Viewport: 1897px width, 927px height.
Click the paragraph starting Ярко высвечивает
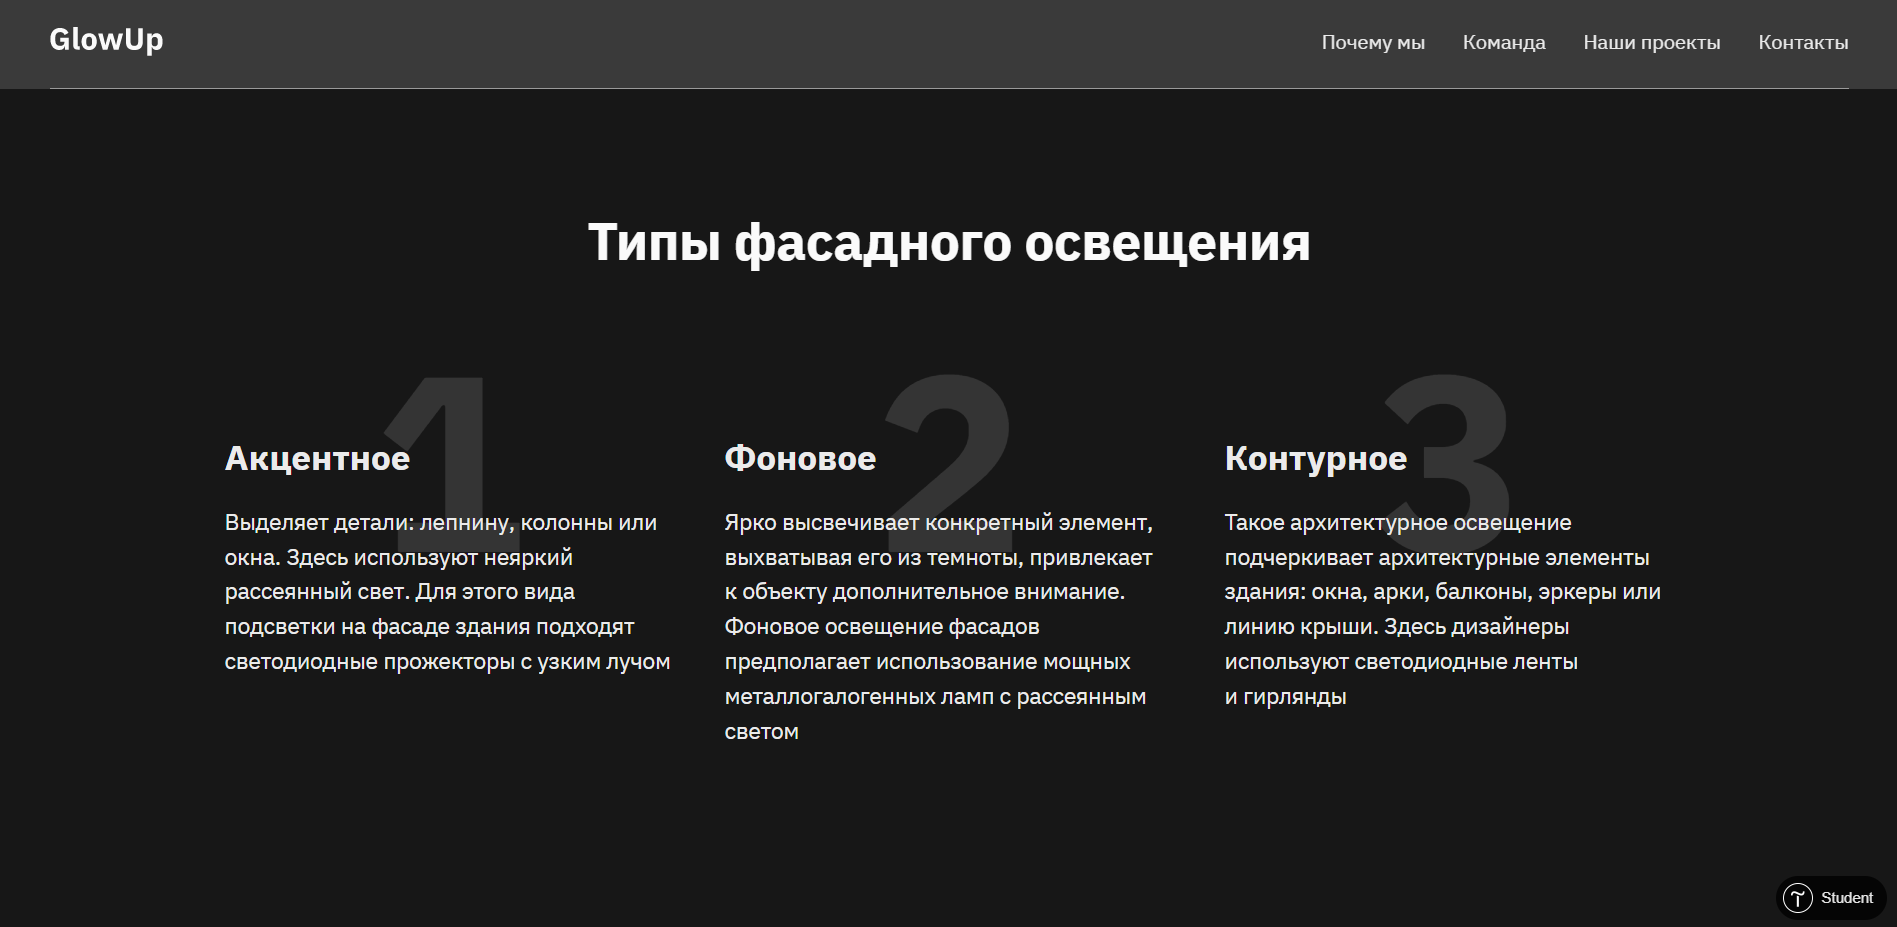[939, 627]
